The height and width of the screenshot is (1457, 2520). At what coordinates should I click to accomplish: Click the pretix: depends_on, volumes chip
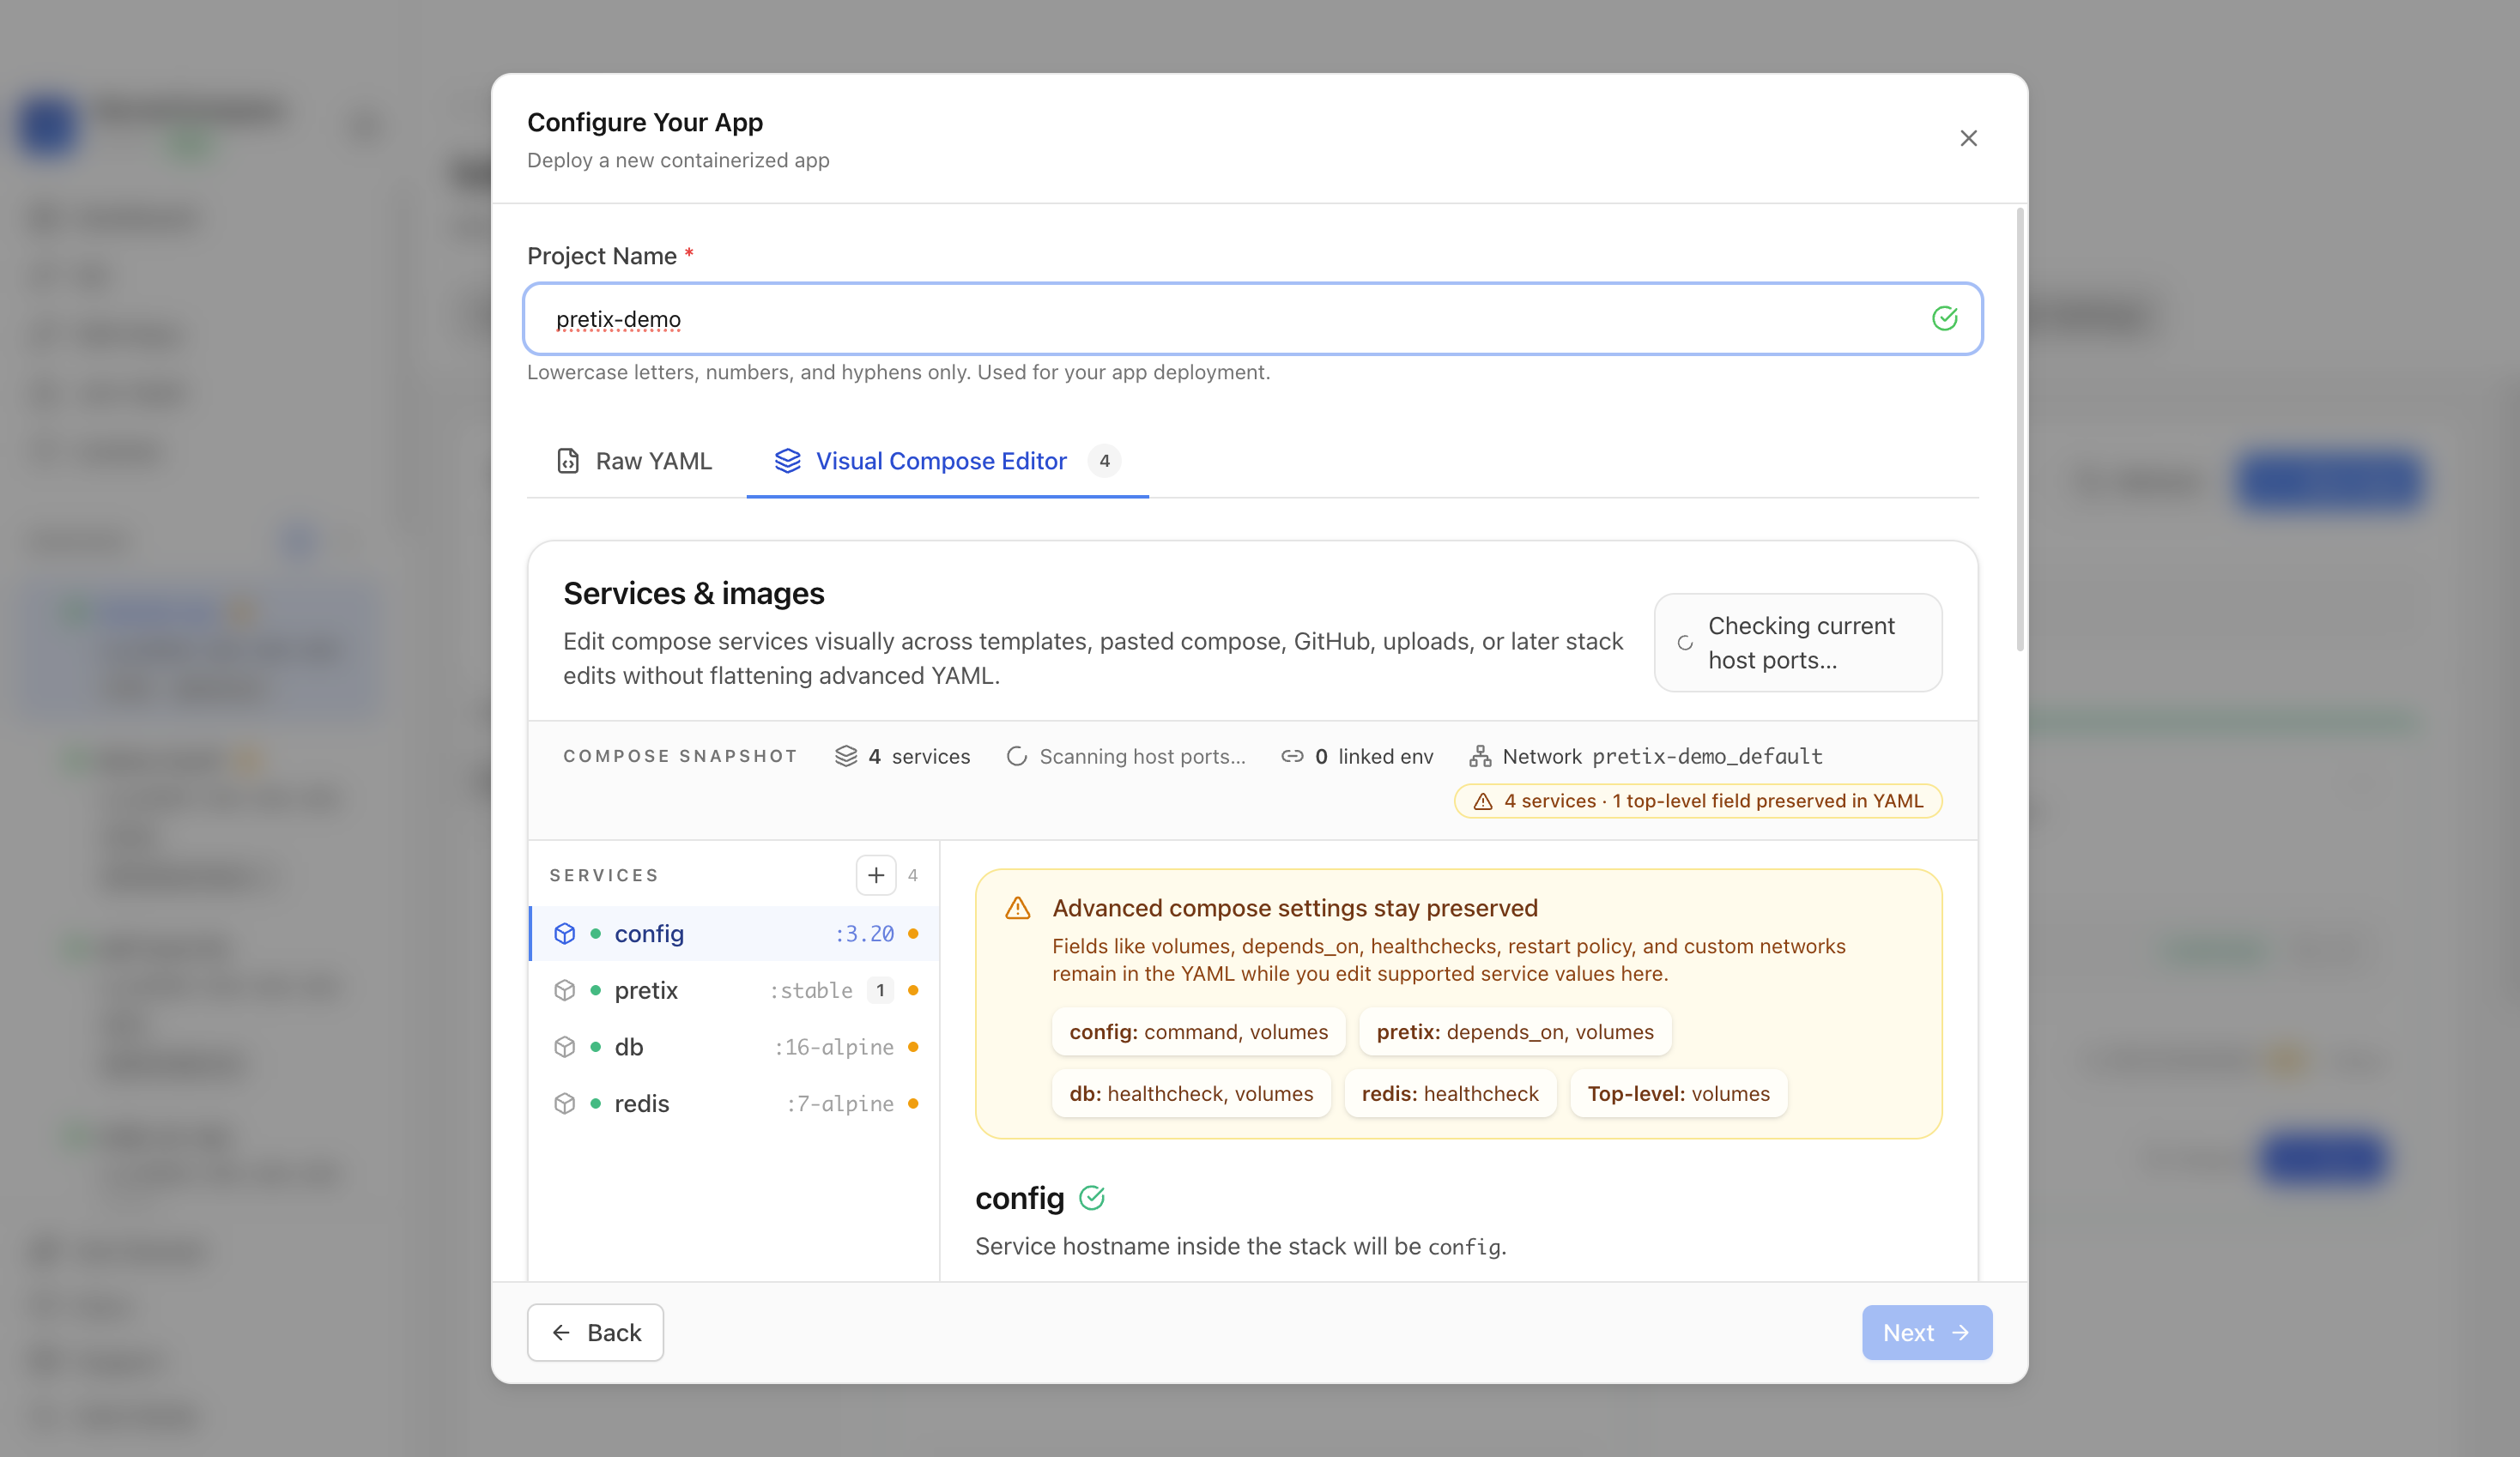point(1515,1032)
